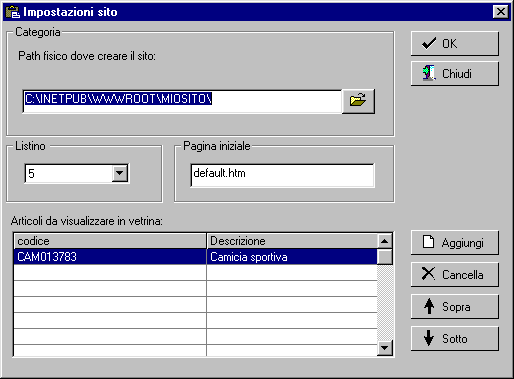Move item down with Sotto
The image size is (514, 379).
point(455,338)
